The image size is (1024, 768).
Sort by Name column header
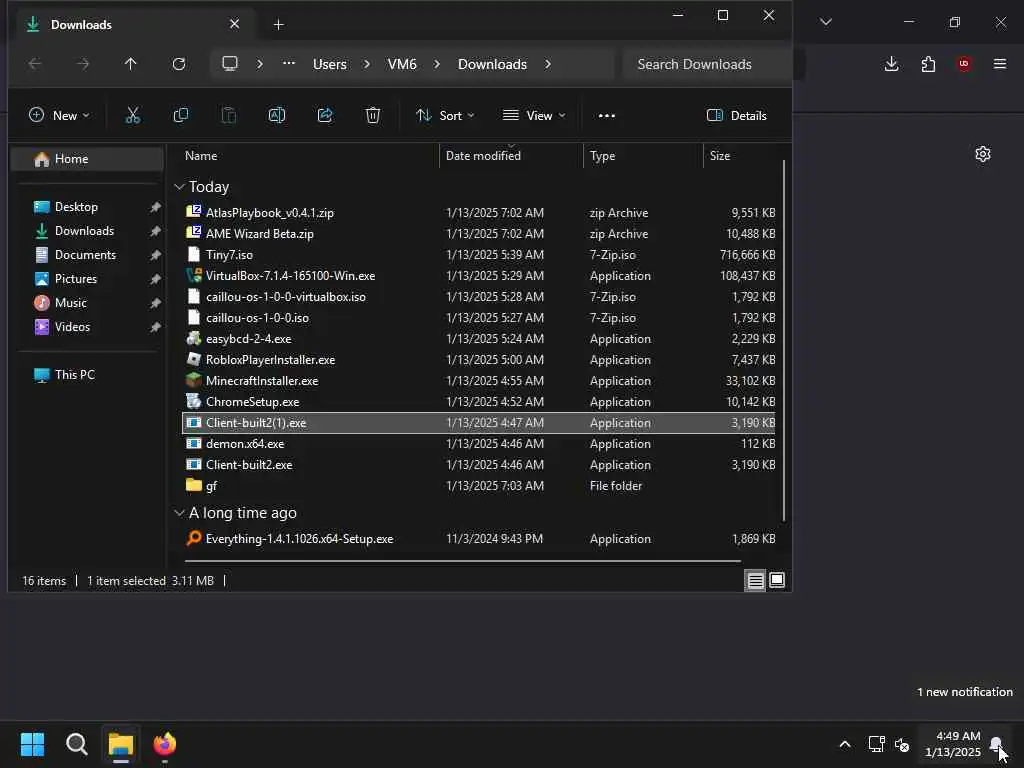click(201, 156)
